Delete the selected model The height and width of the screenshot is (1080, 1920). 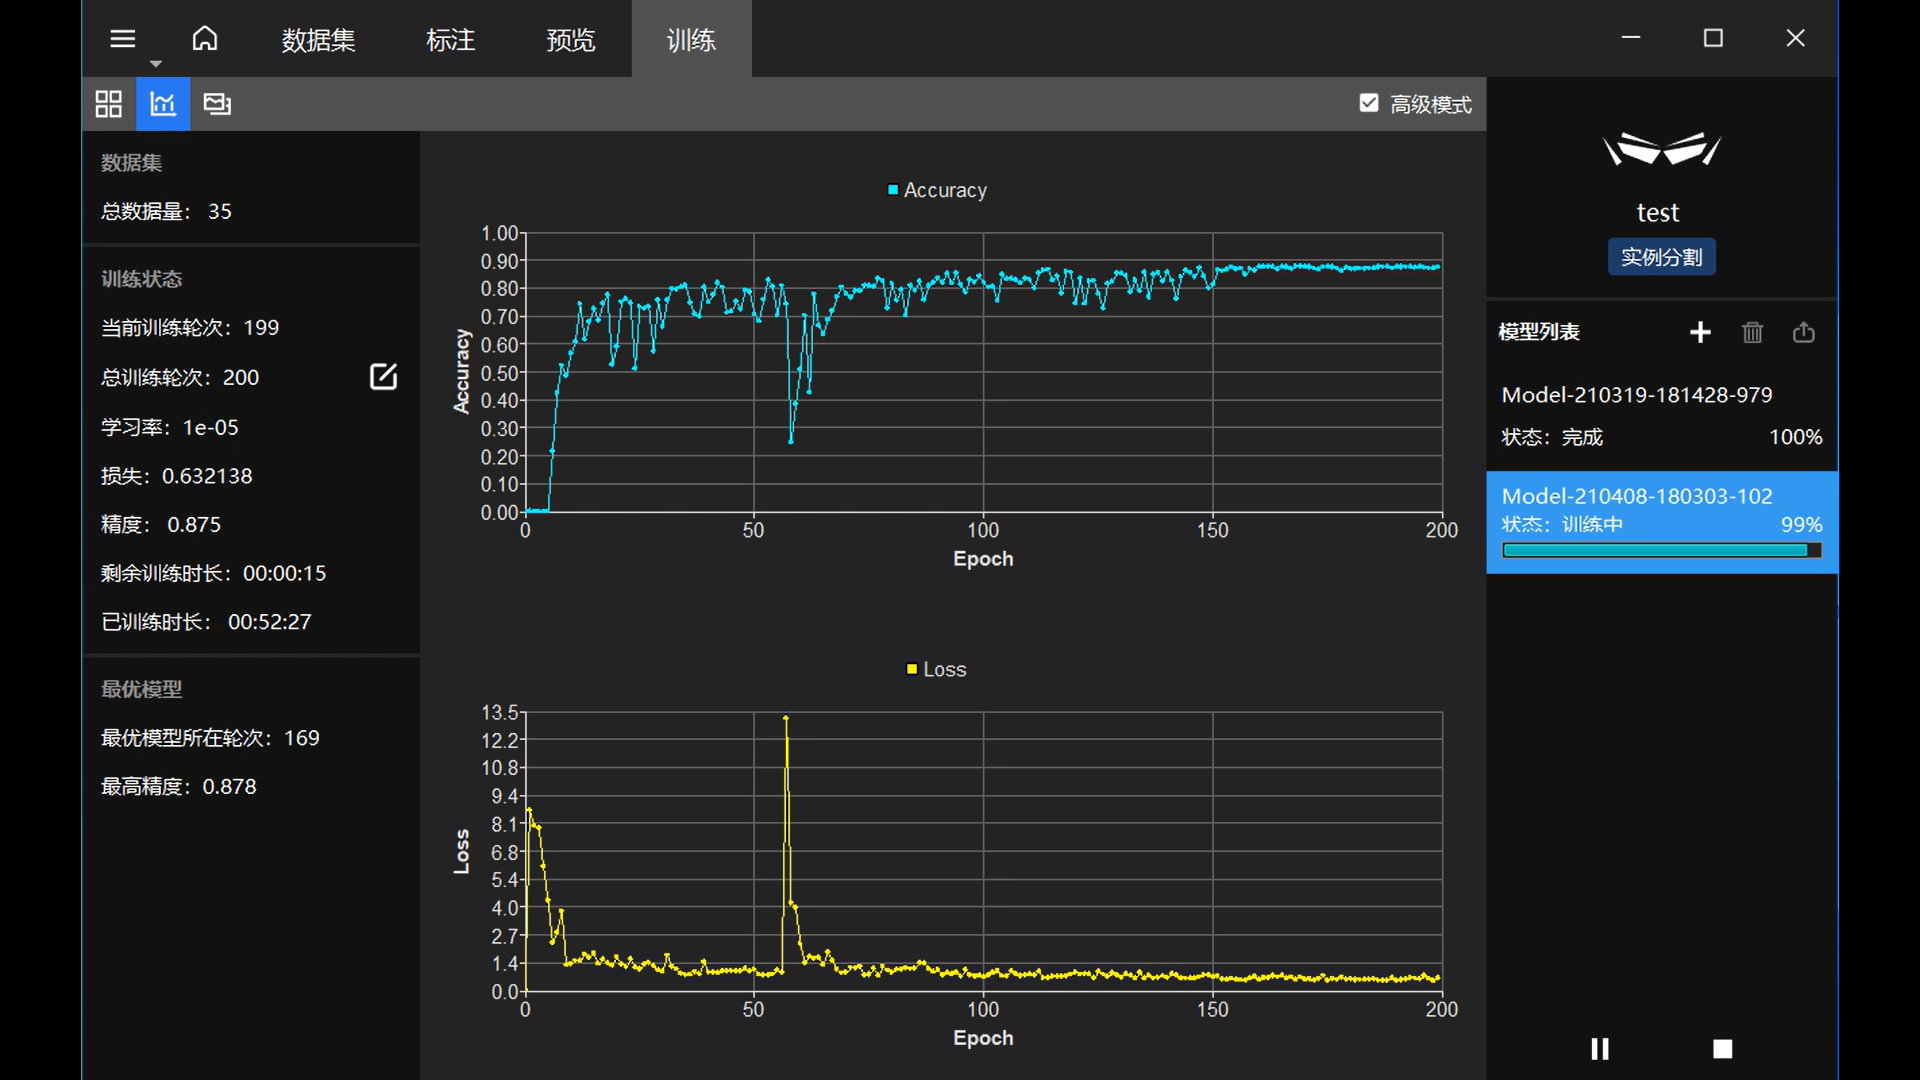point(1752,332)
